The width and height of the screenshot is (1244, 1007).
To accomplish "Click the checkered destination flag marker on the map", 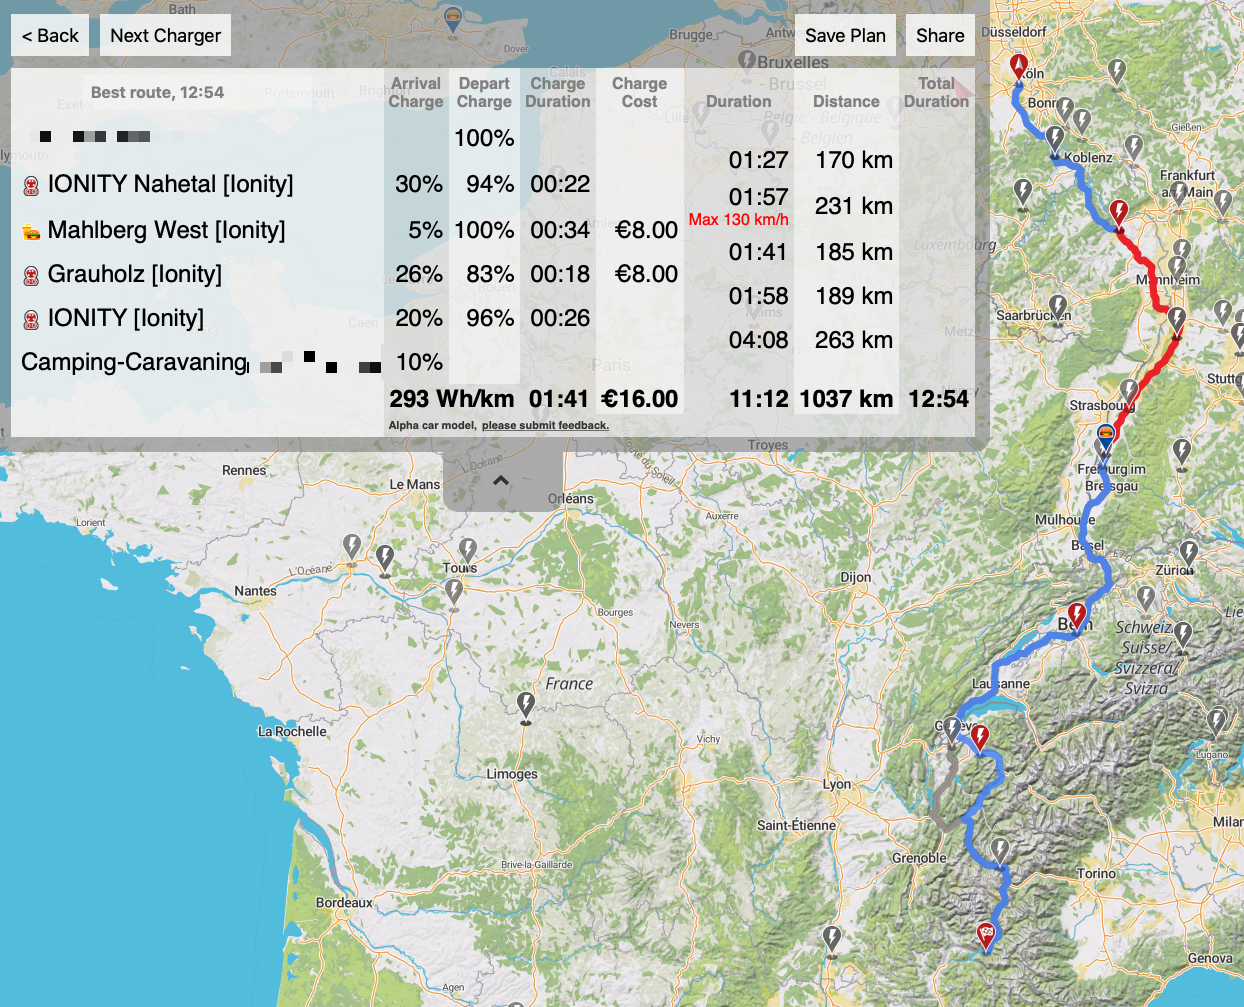I will 986,935.
